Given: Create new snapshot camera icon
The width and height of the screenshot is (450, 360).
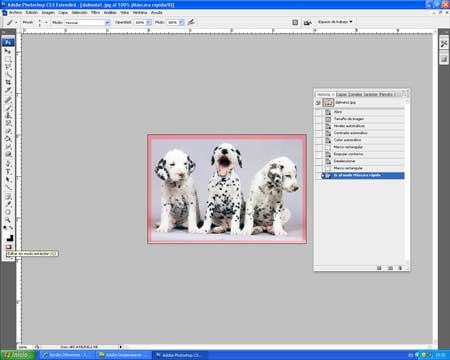Looking at the screenshot, I should 390,268.
